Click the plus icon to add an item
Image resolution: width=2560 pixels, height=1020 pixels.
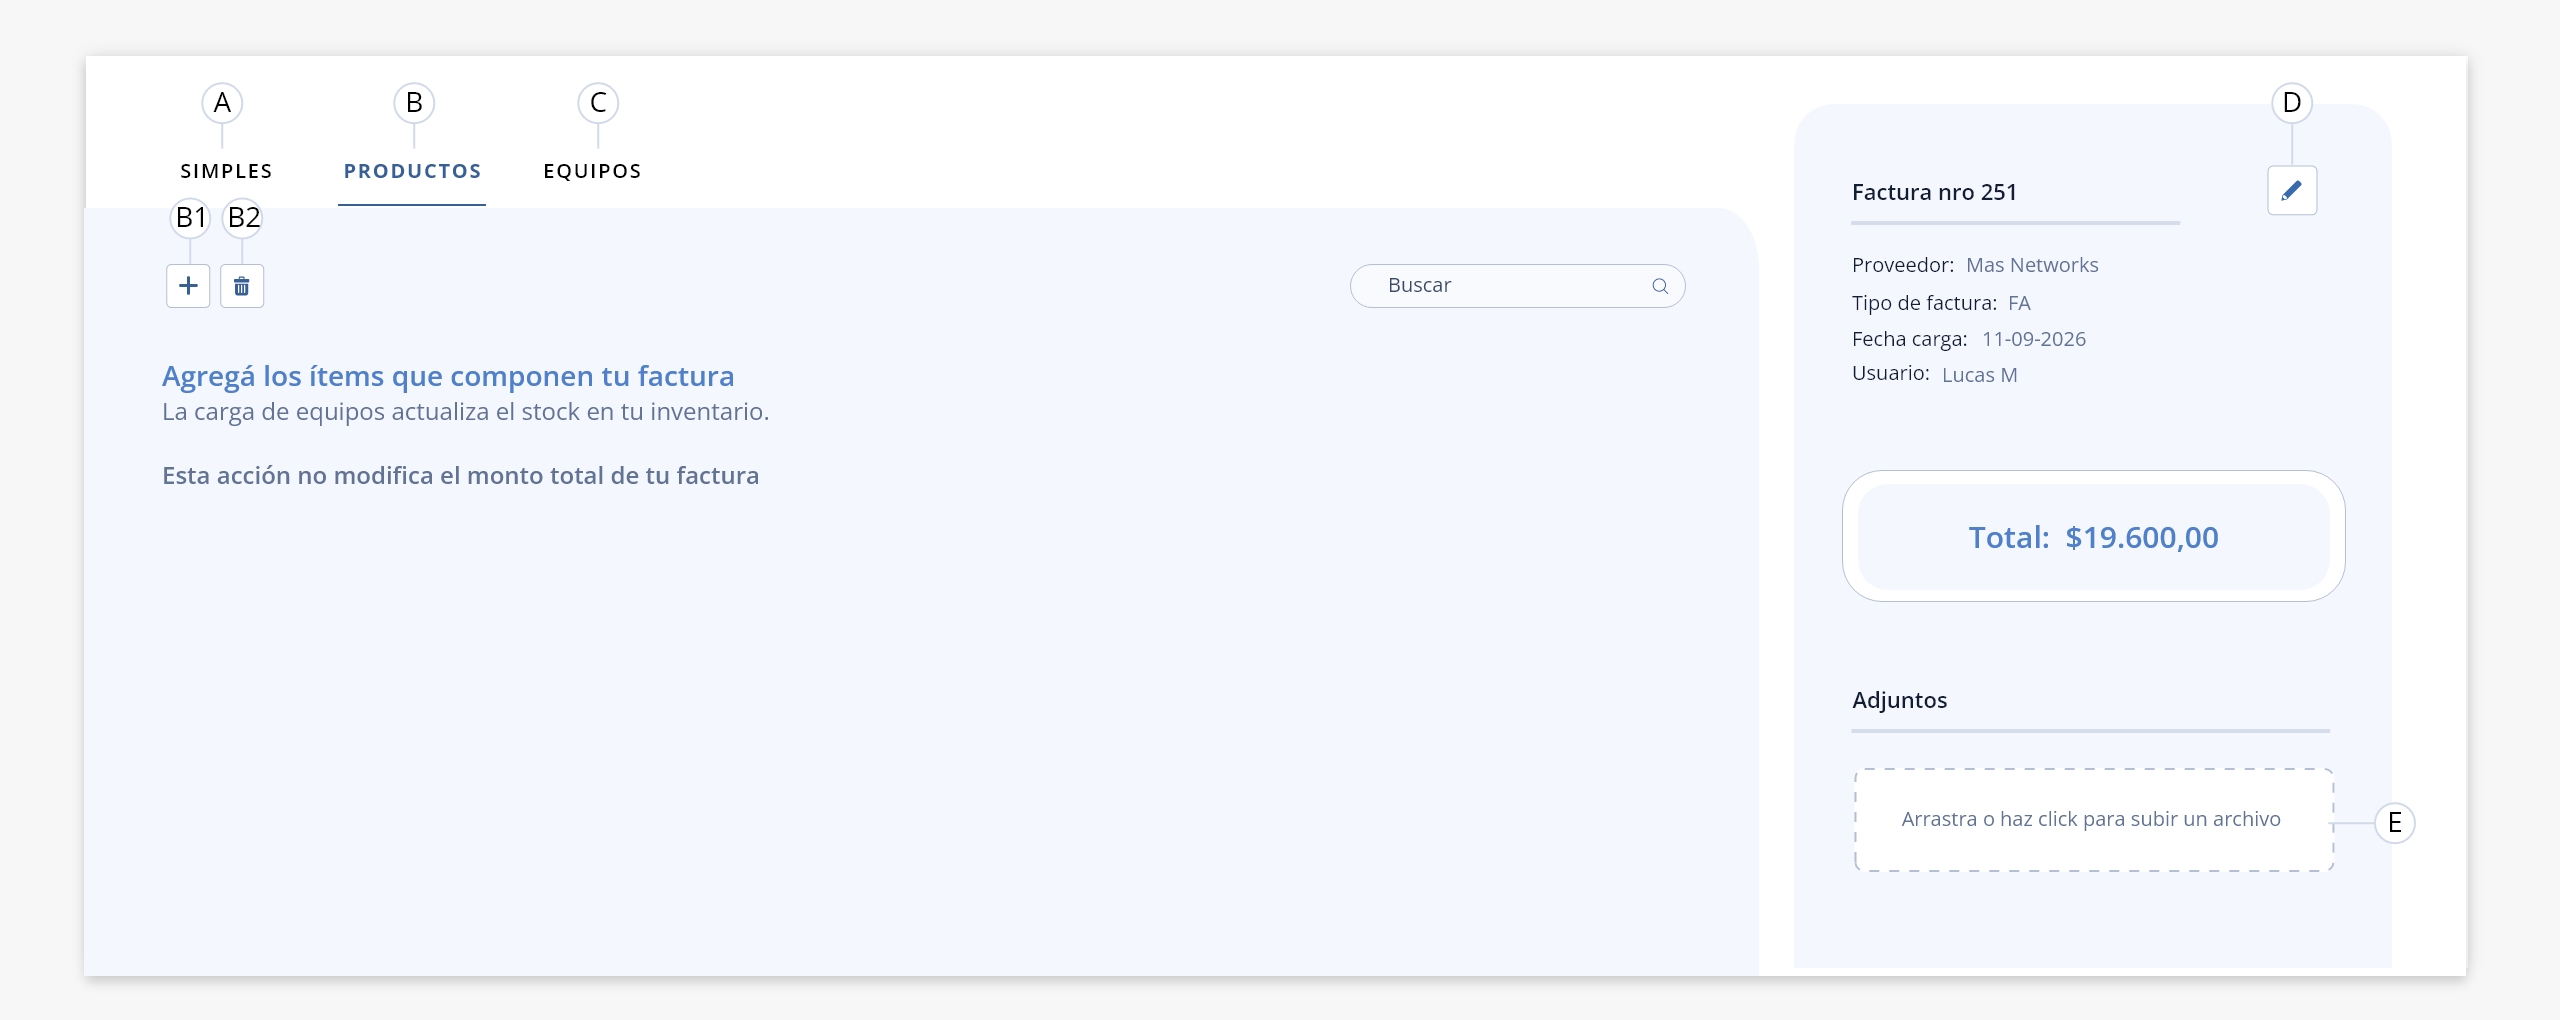pyautogui.click(x=188, y=286)
